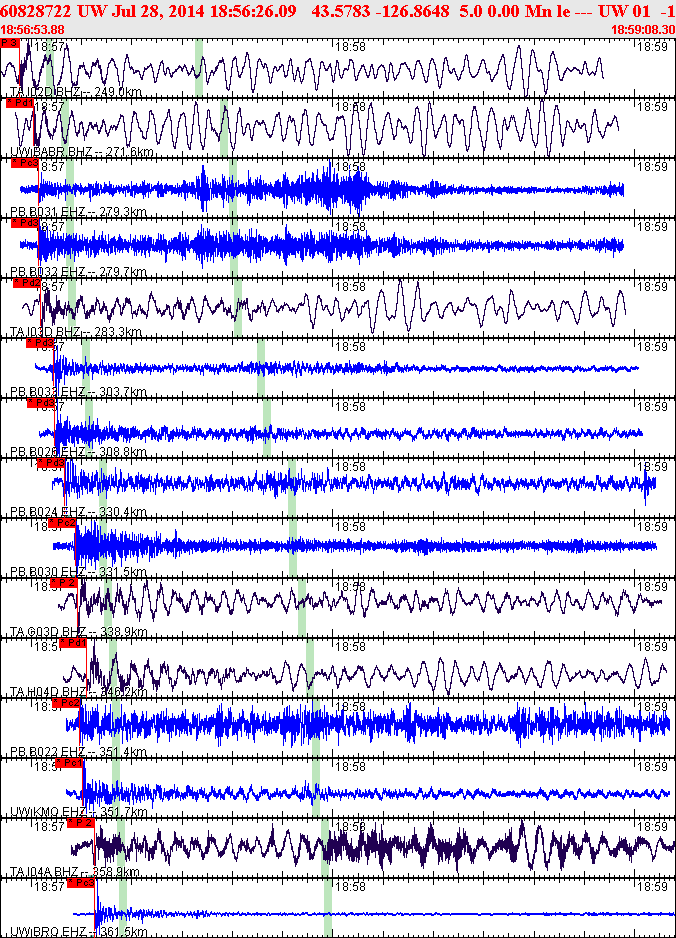
Task: Click the station label TA.G03D.BHZ 338.9km
Action: (78, 632)
